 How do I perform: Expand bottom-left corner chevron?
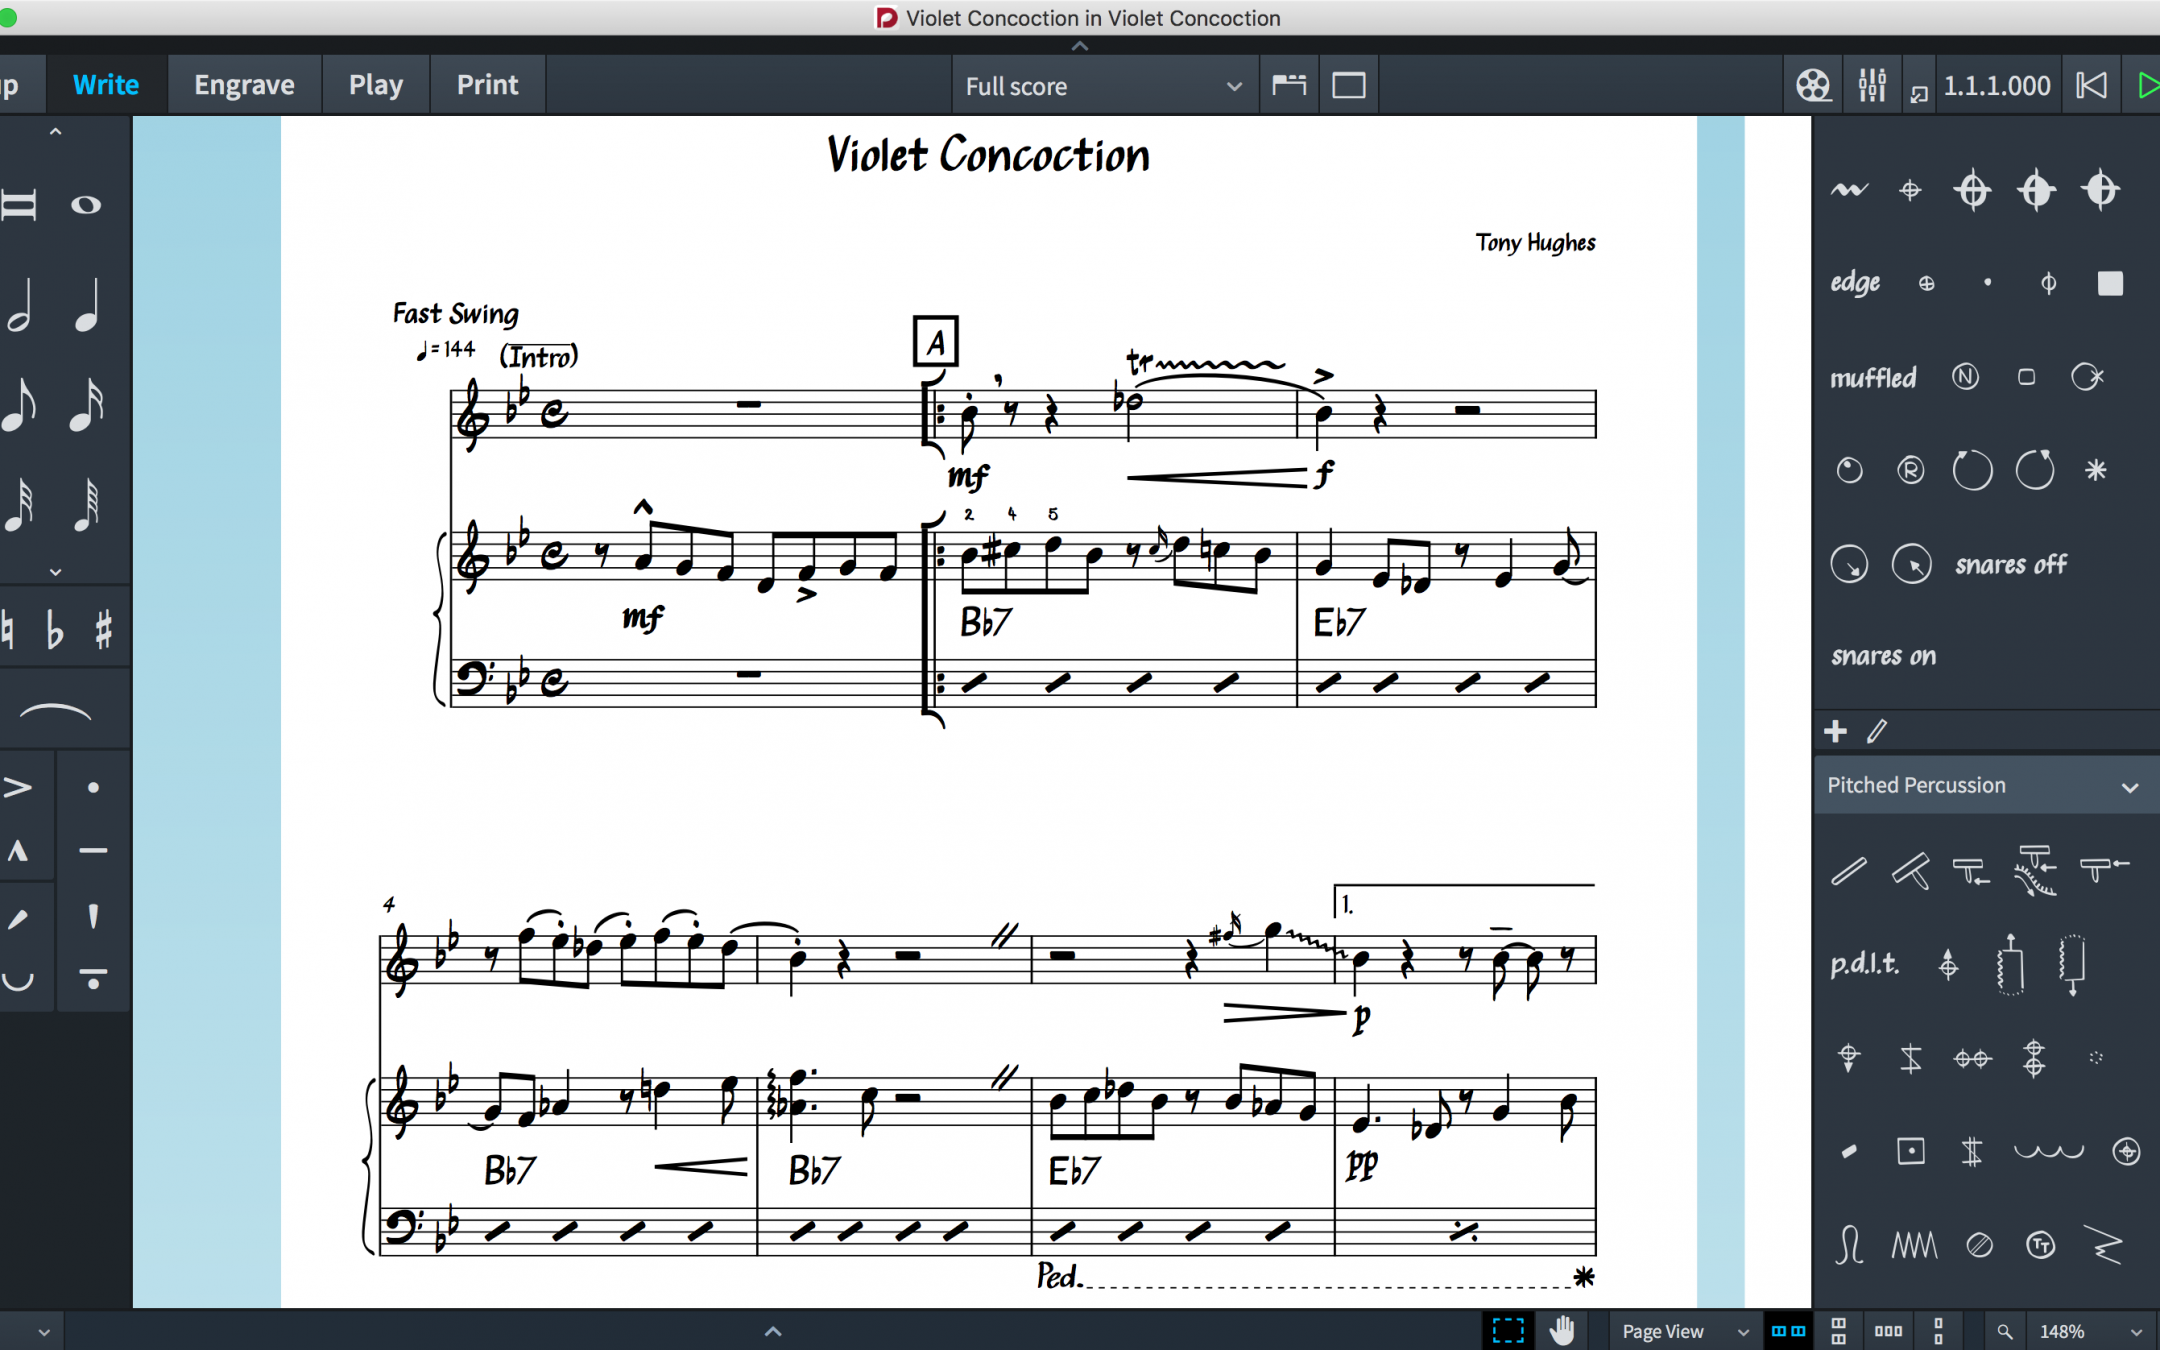tap(43, 1332)
